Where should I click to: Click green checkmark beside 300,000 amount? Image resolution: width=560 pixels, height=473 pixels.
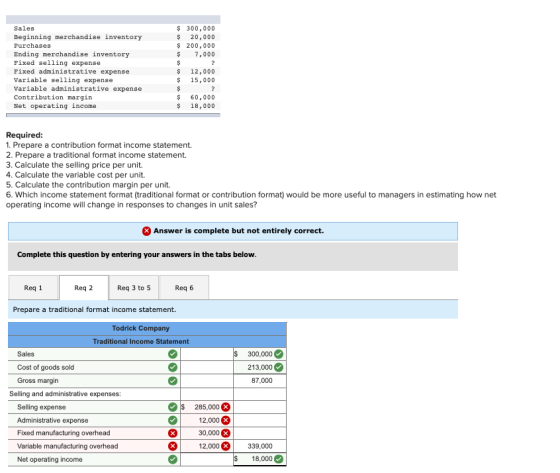[279, 354]
